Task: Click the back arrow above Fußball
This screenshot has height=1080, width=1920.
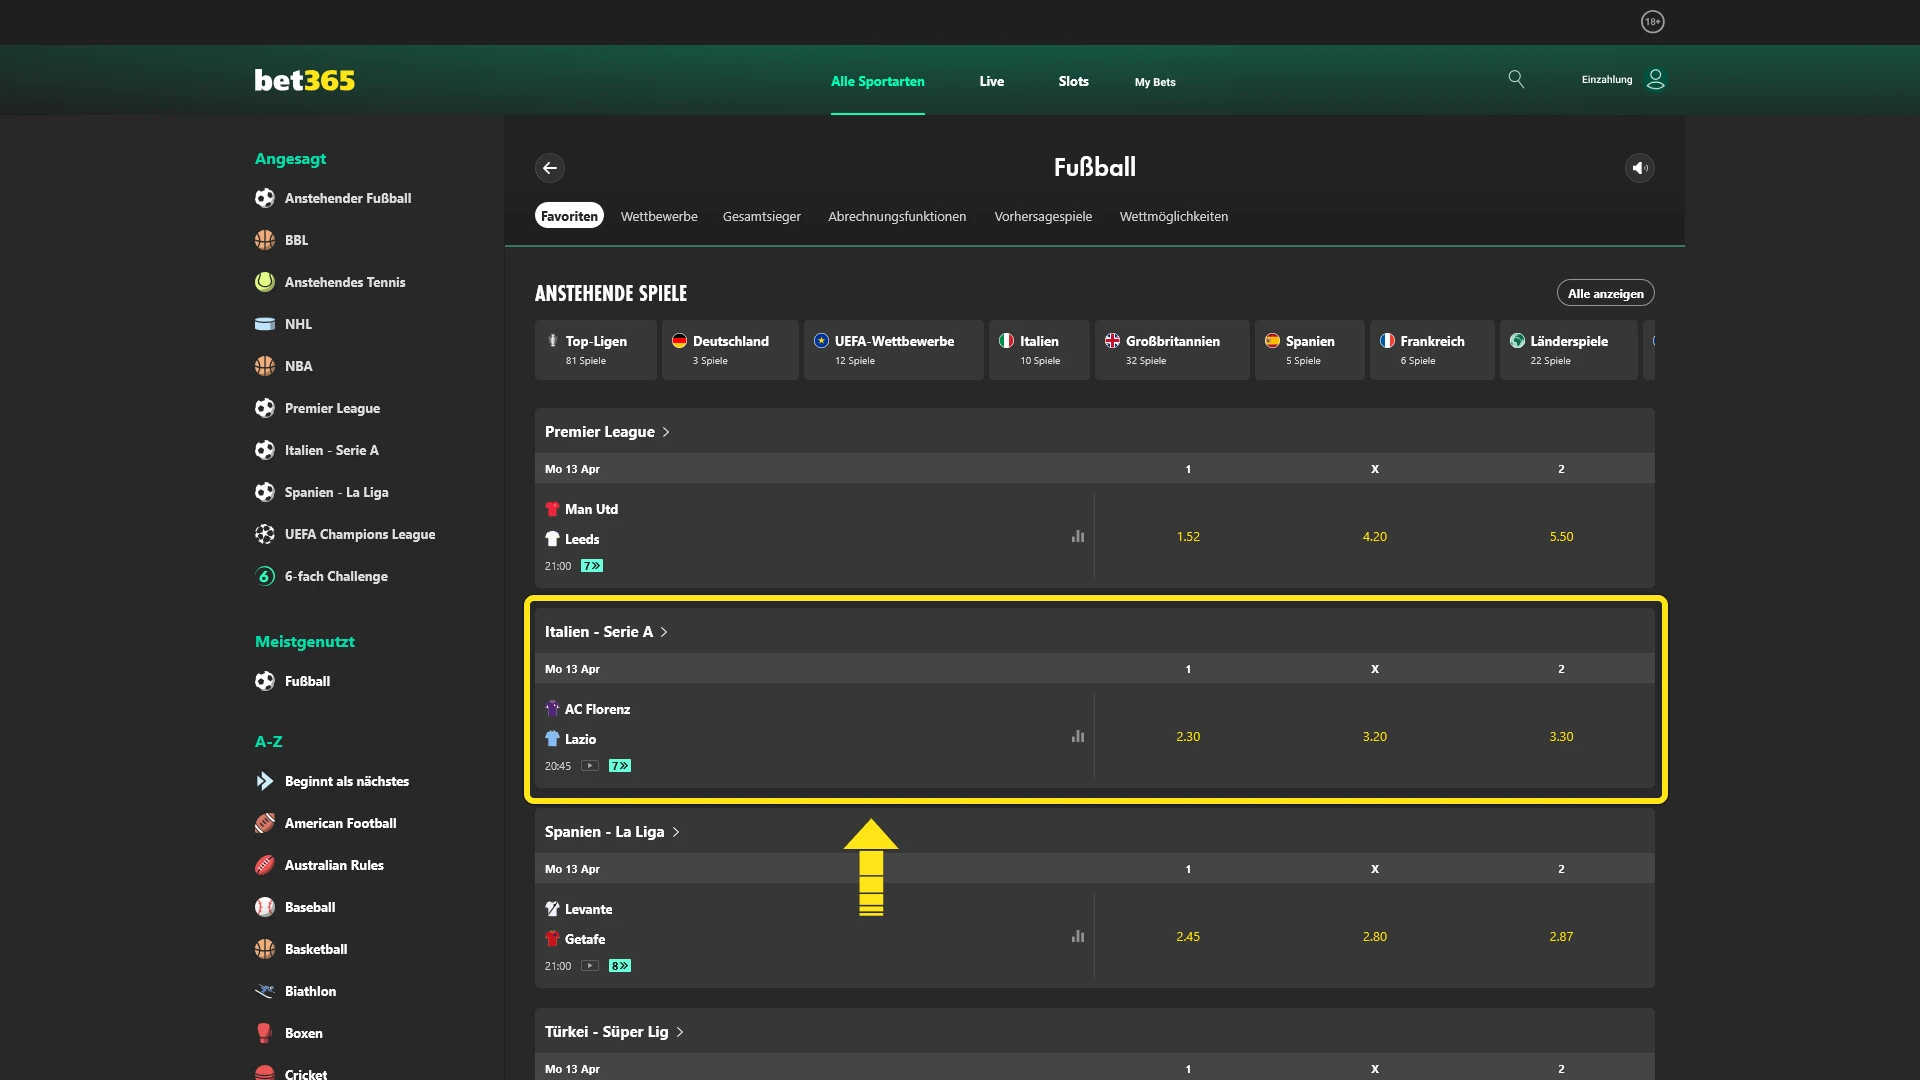Action: point(550,168)
